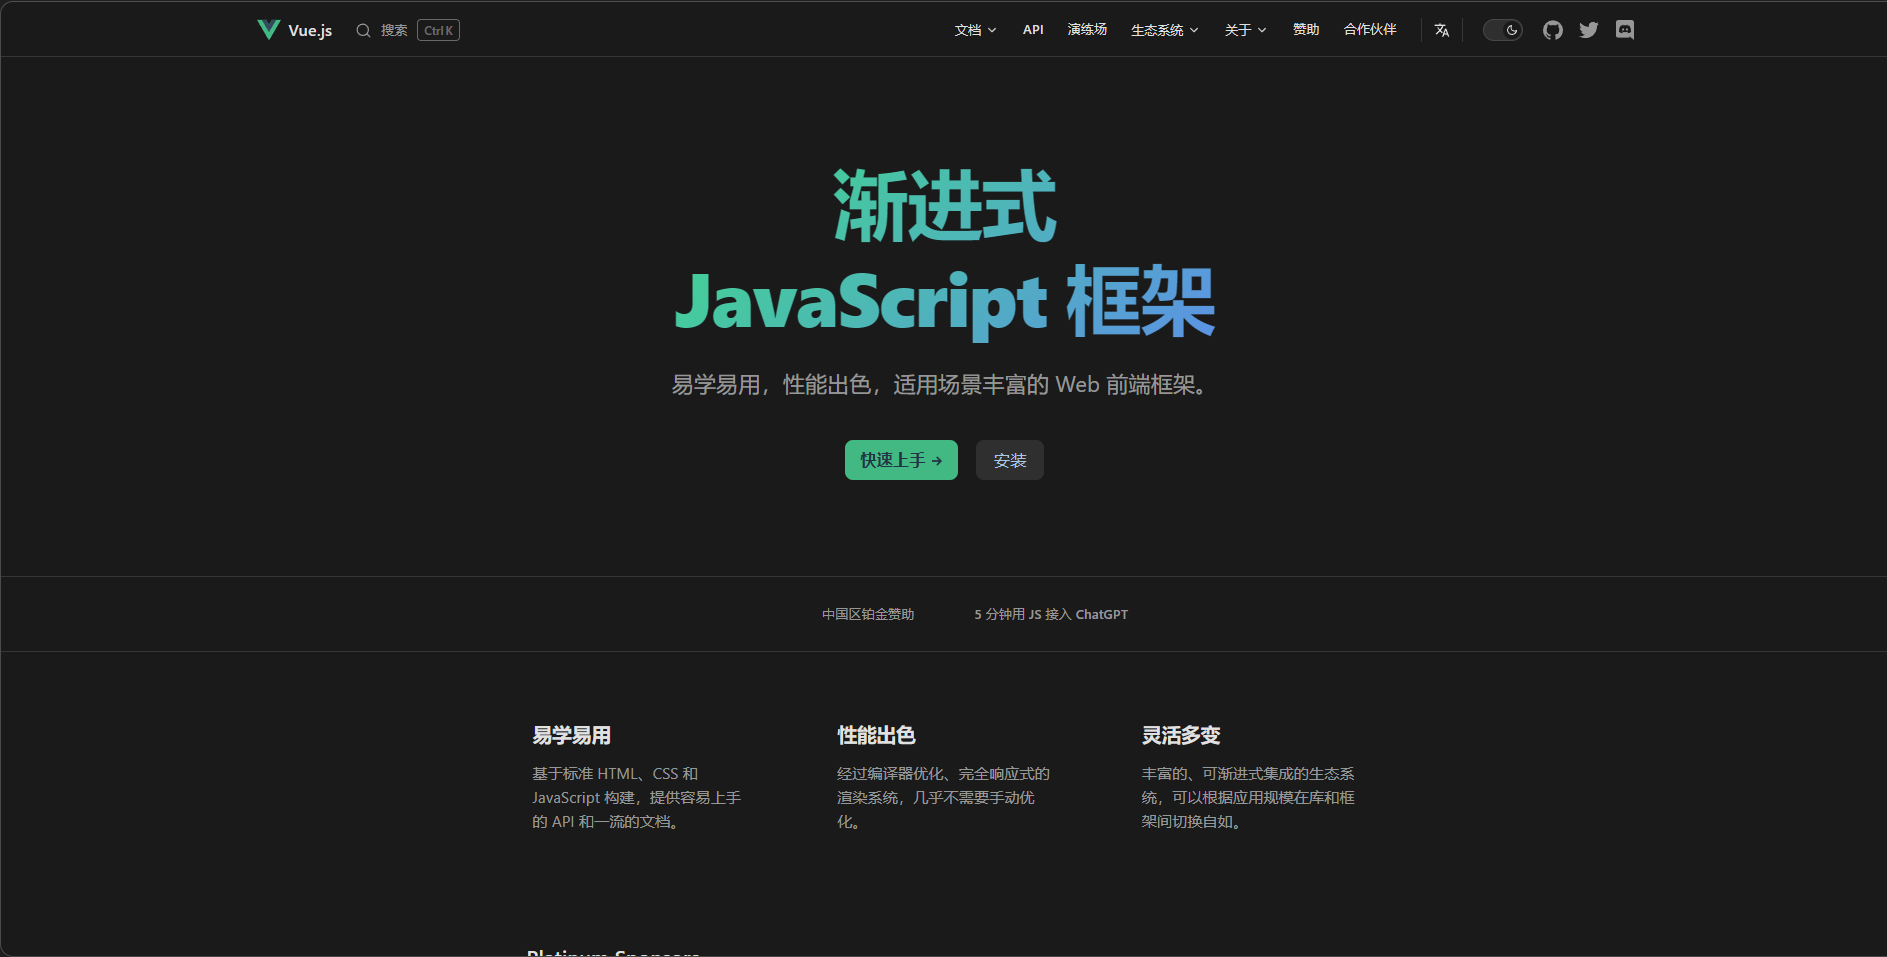Open the Twitter icon link
The height and width of the screenshot is (957, 1887).
click(1589, 30)
